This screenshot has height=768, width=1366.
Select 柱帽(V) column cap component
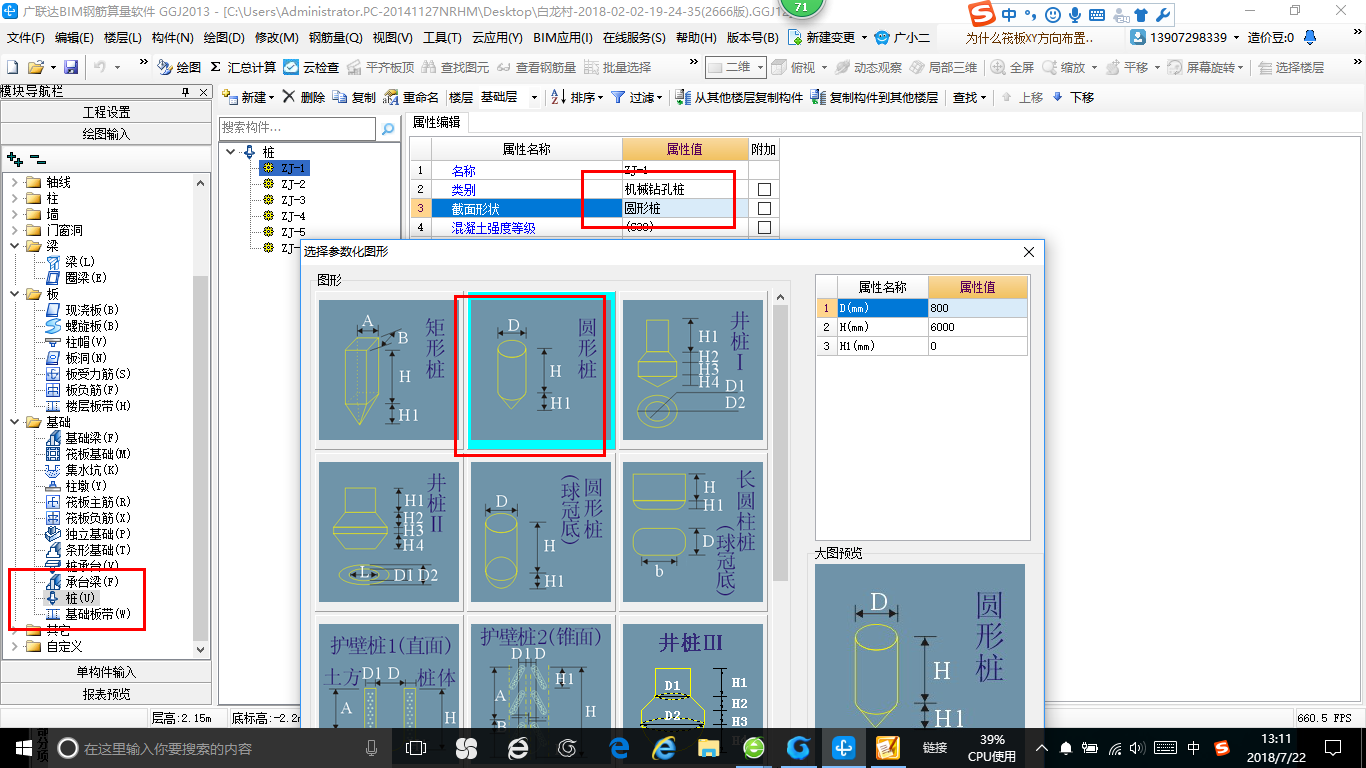pos(77,342)
